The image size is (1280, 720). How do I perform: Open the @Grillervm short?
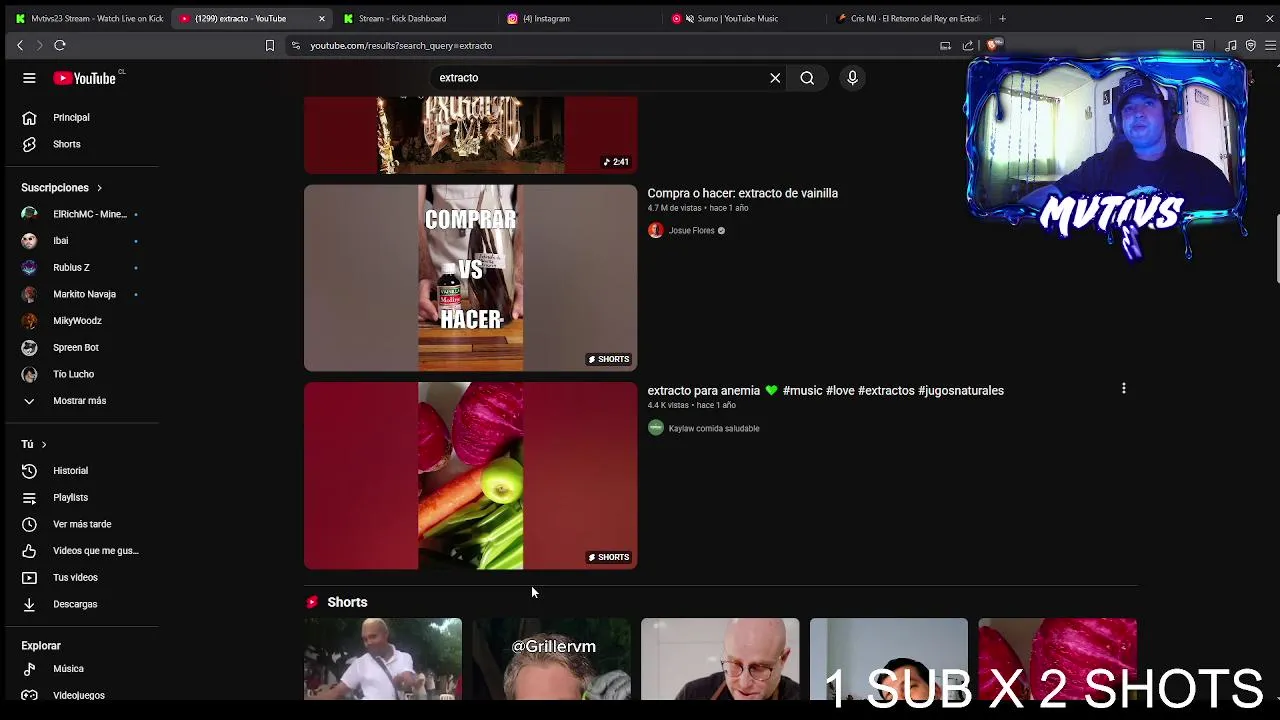point(552,659)
